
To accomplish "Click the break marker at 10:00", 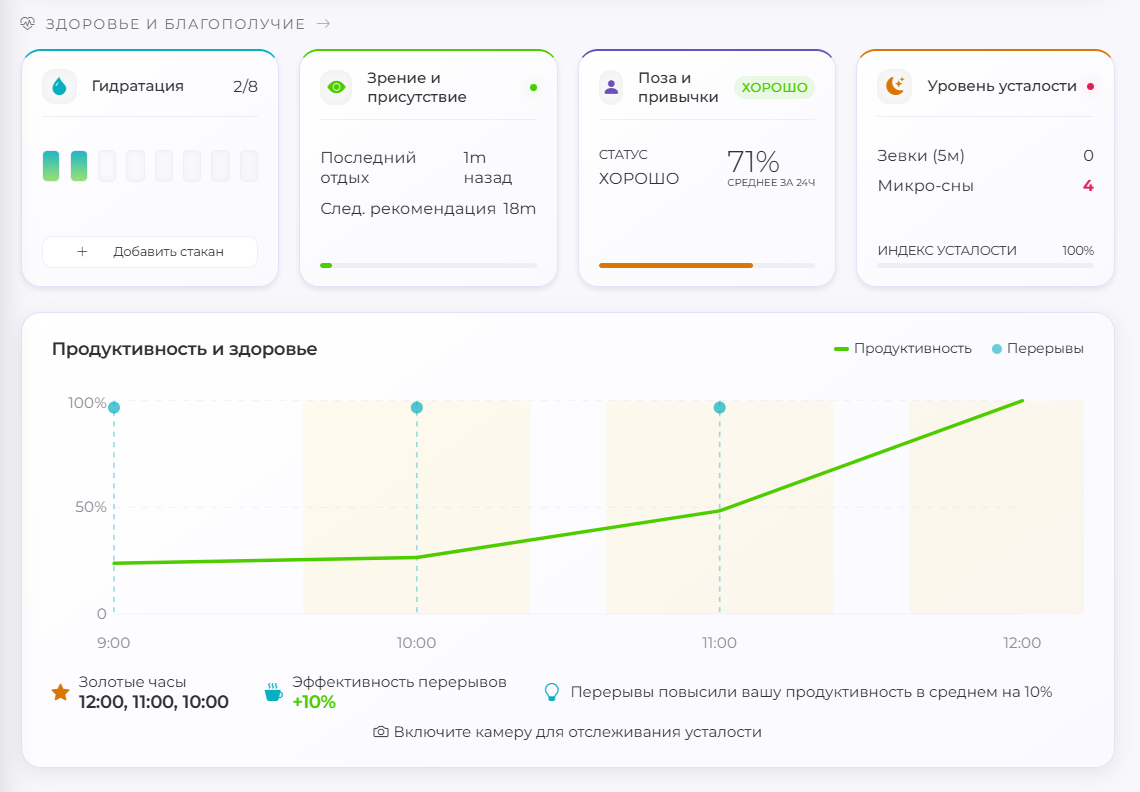I will tap(417, 407).
